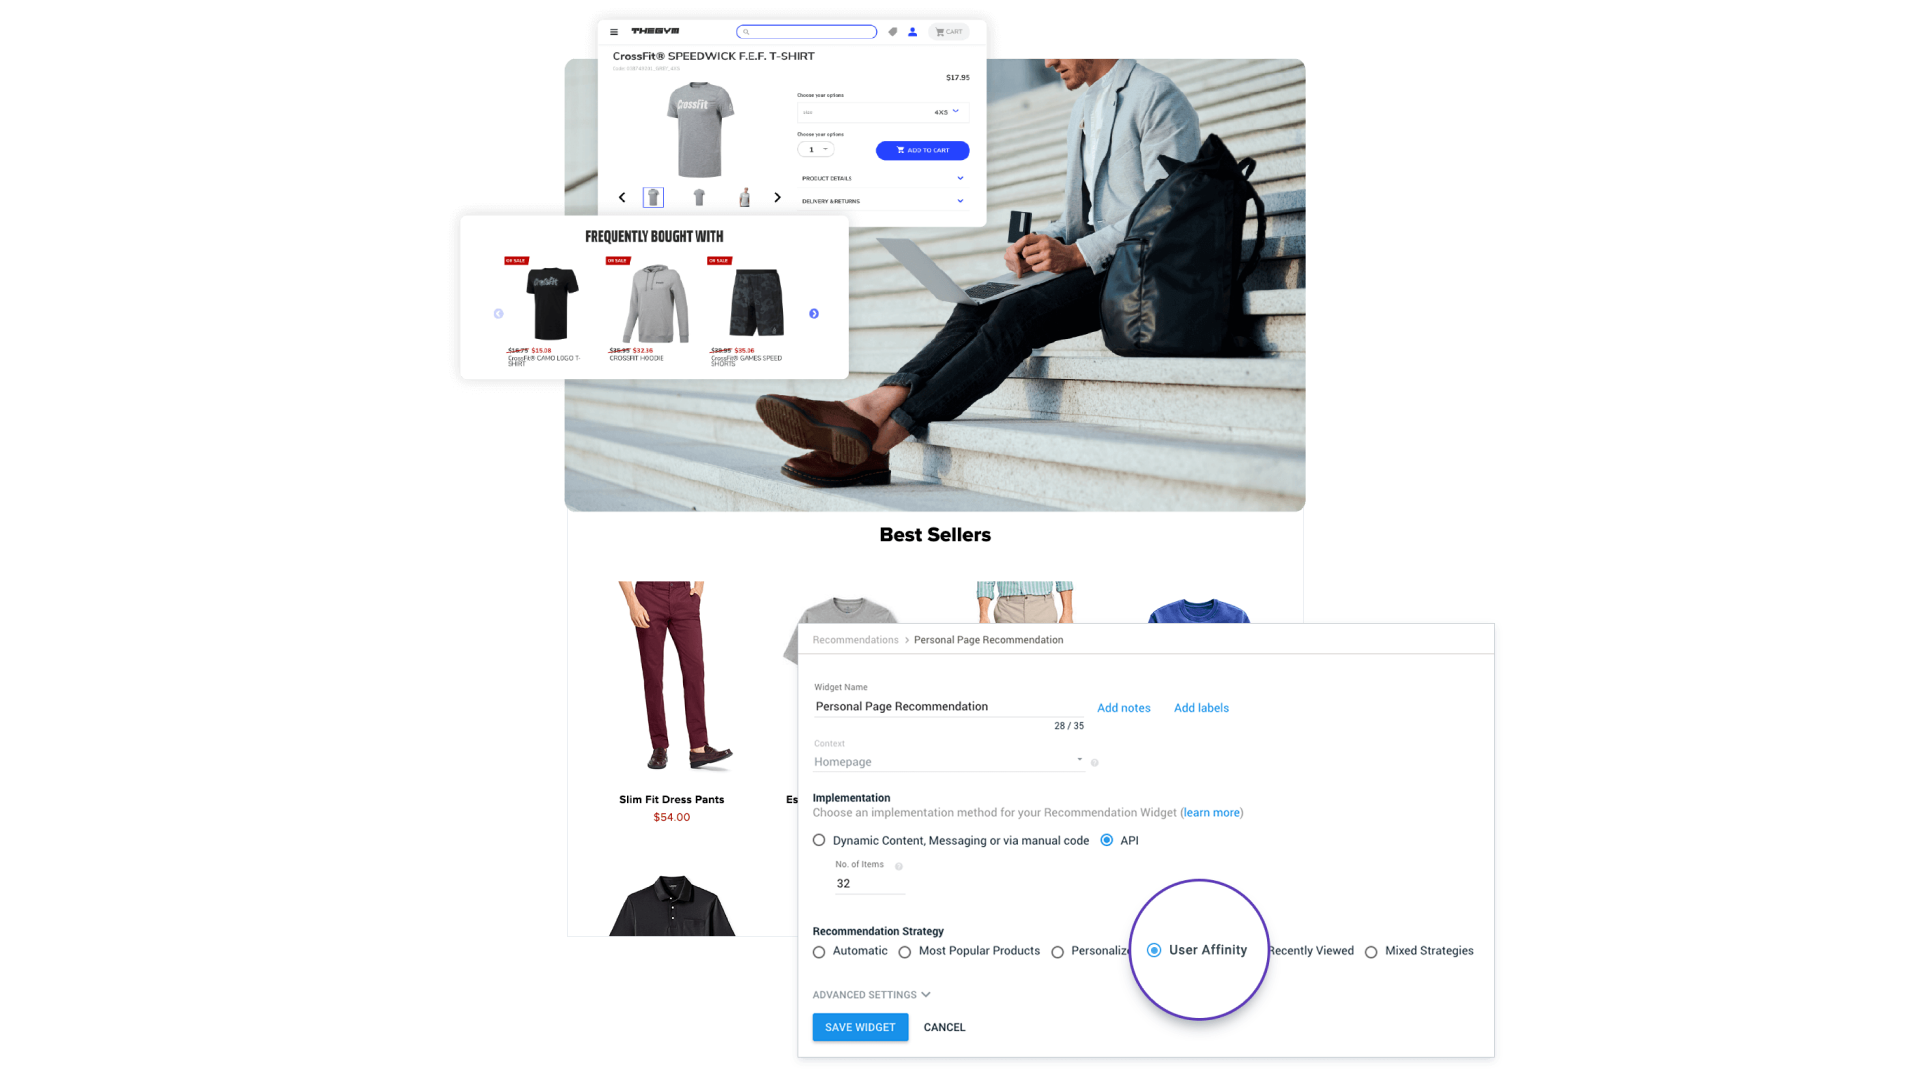Click the user account icon
The width and height of the screenshot is (1920, 1080).
[911, 32]
